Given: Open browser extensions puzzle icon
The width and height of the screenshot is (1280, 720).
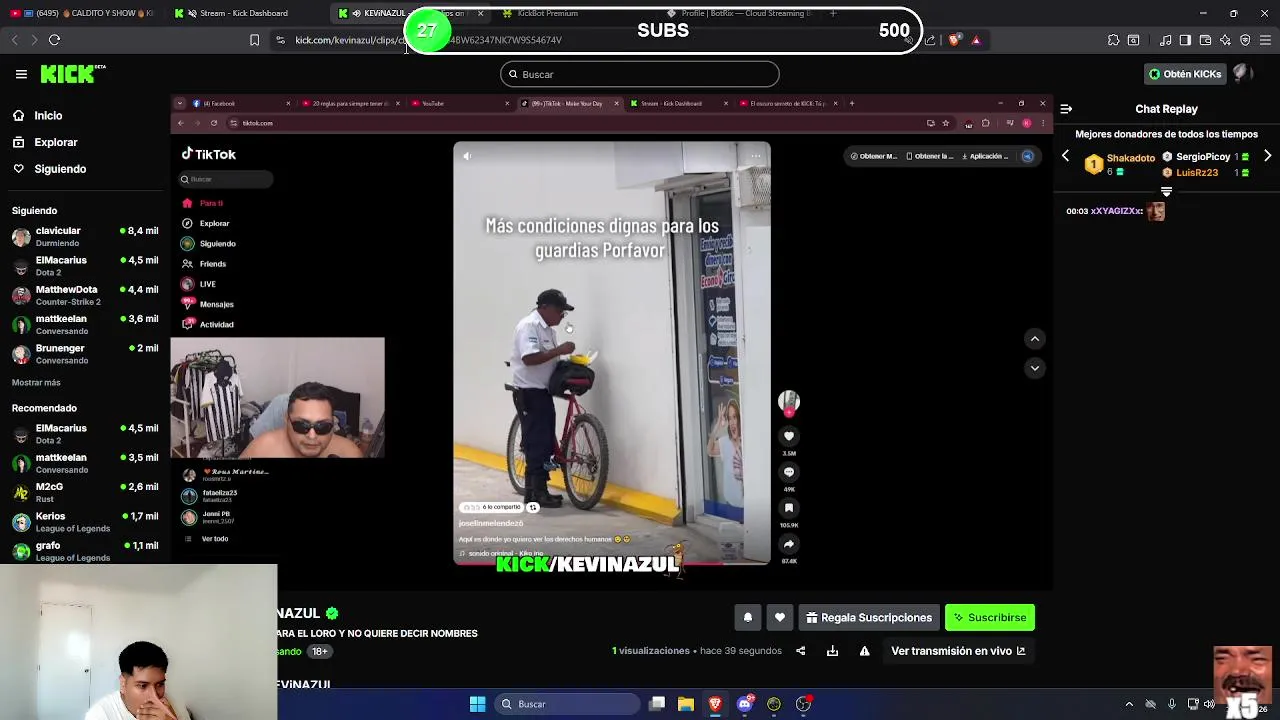Looking at the screenshot, I should coord(1113,40).
